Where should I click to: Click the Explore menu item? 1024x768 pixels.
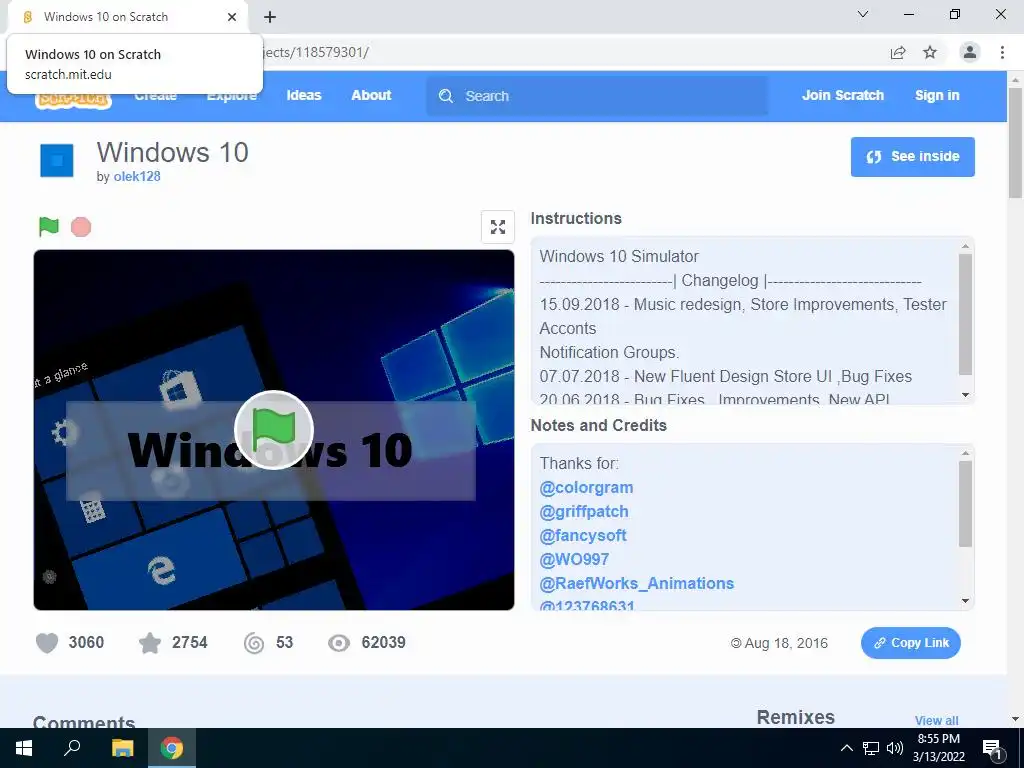pos(232,97)
